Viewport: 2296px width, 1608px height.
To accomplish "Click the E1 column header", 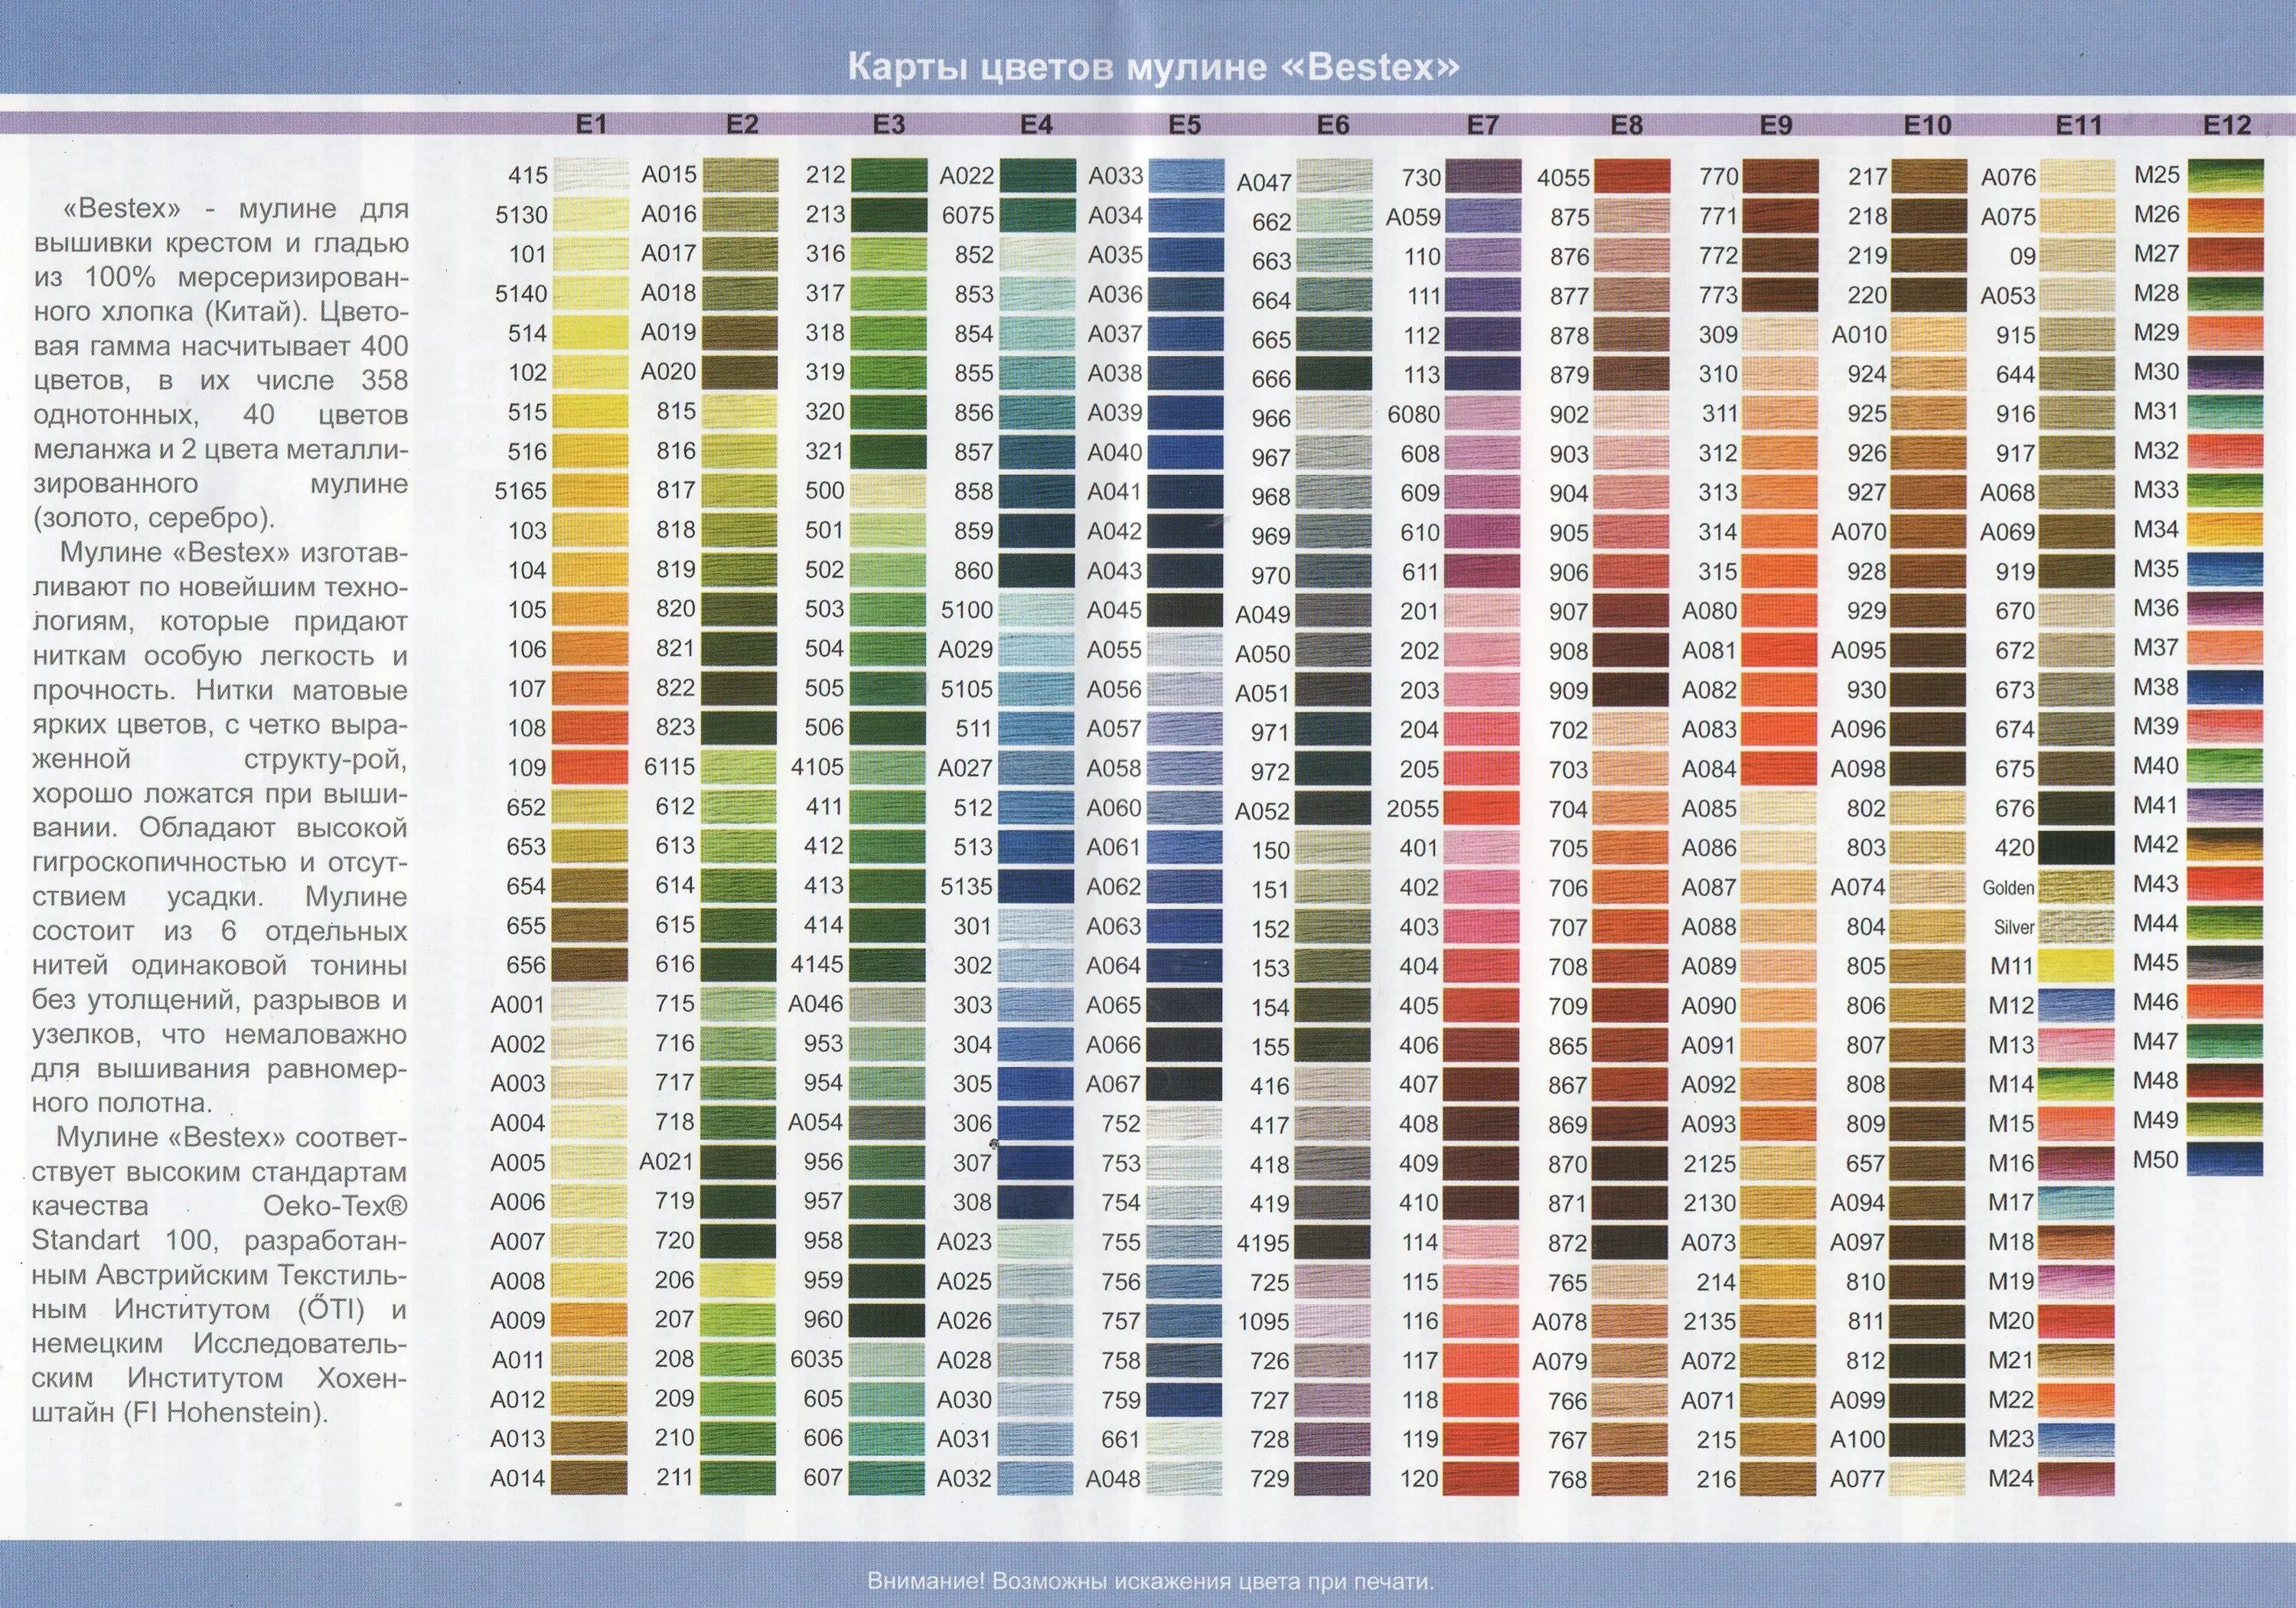I will [591, 124].
